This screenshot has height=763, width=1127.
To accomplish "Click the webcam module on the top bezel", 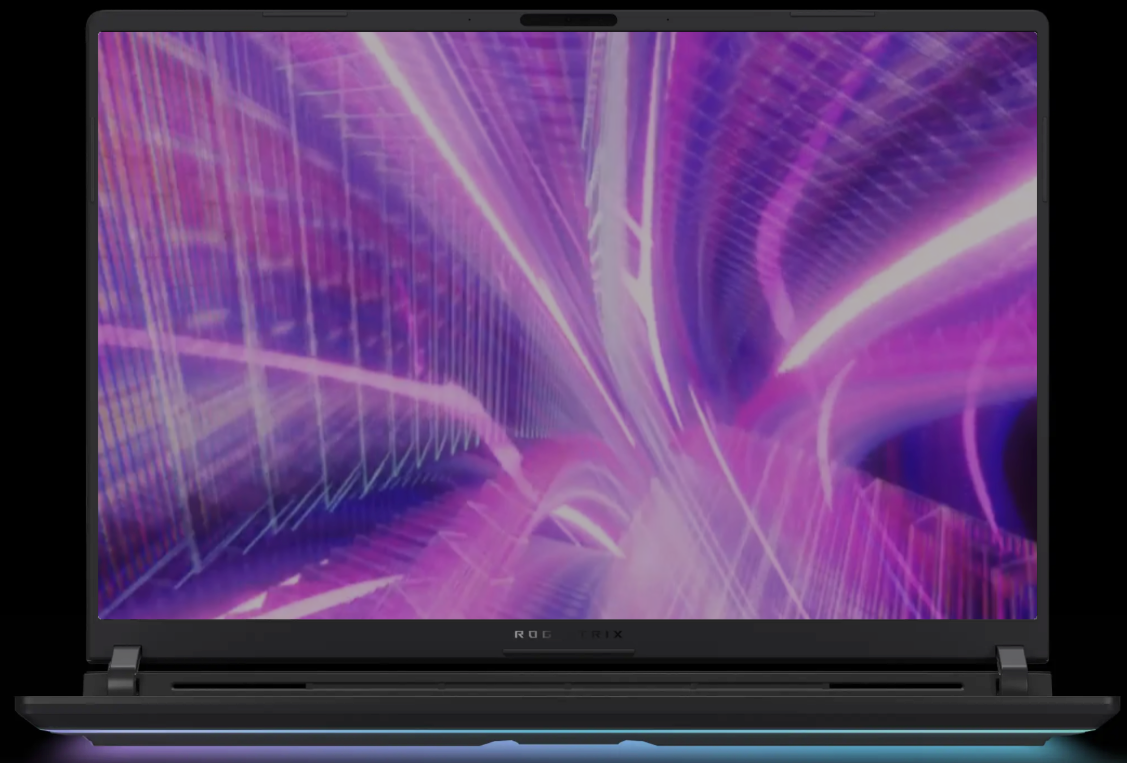I will pos(568,20).
